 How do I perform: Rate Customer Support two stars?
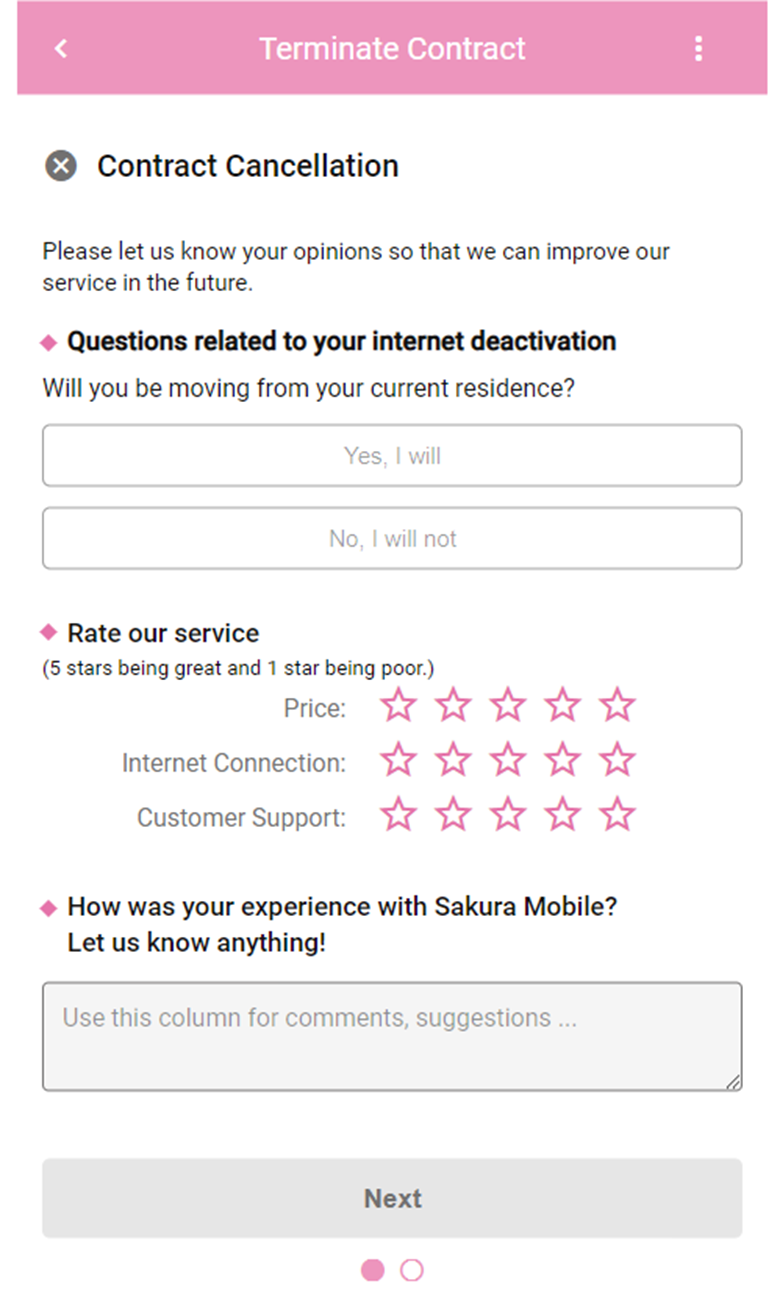pyautogui.click(x=454, y=815)
